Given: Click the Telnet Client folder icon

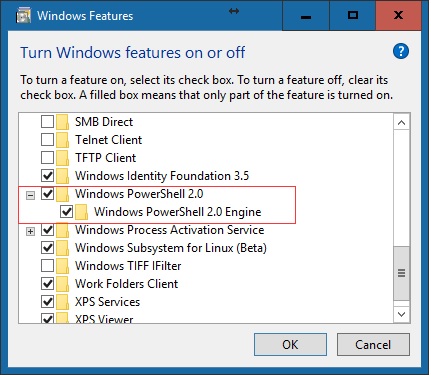Looking at the screenshot, I should point(62,140).
